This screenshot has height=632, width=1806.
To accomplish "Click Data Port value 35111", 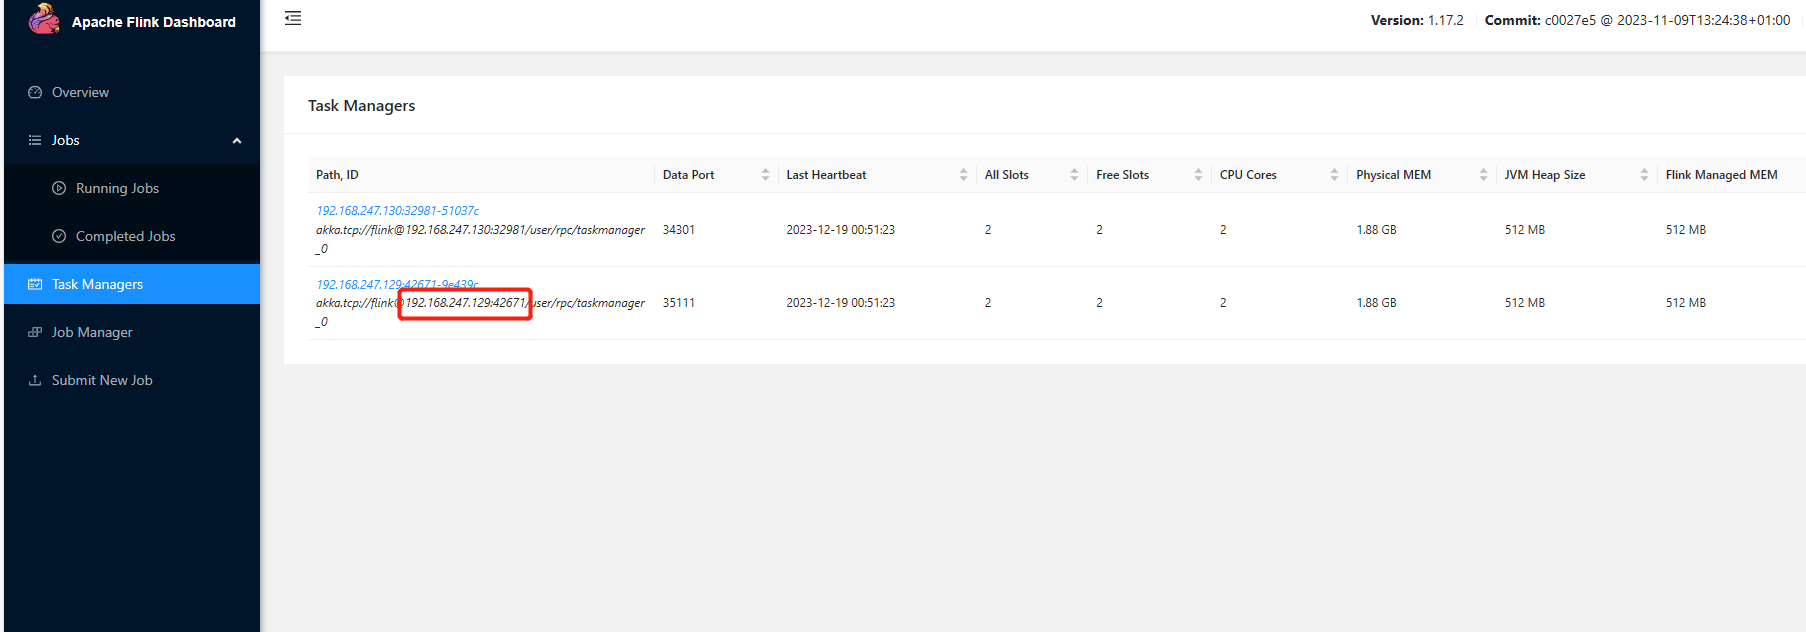I will (678, 303).
